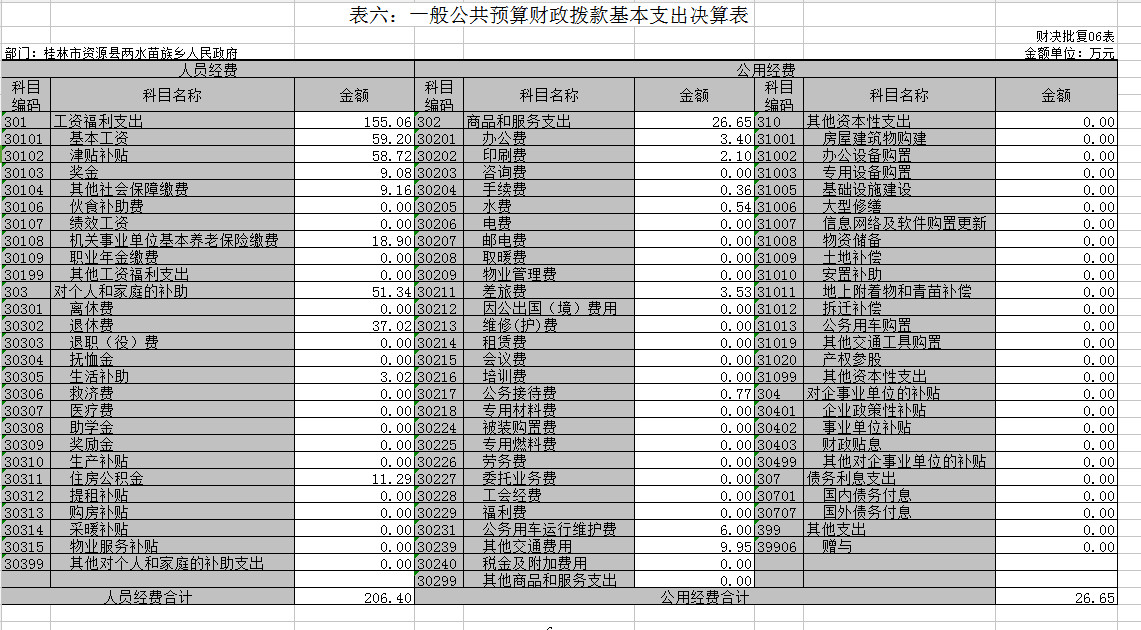
Task: Click the 住房公积金 cell
Action: pos(106,479)
